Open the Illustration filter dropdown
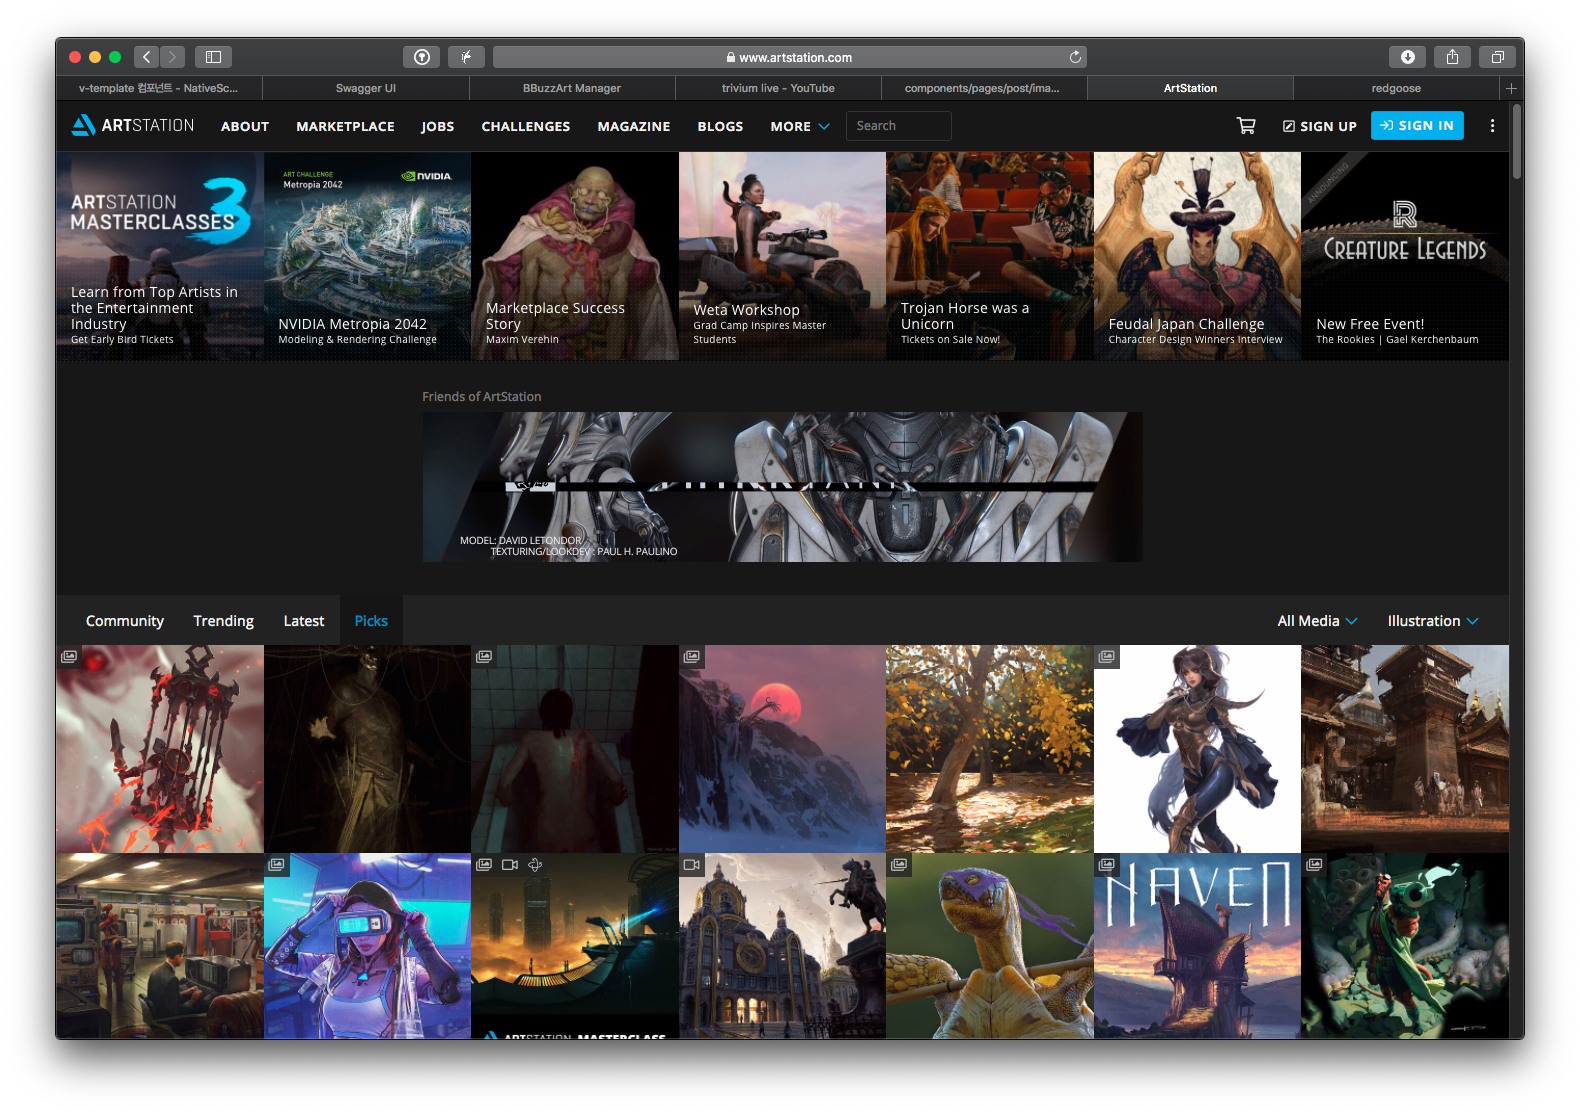This screenshot has height=1113, width=1580. click(1432, 621)
